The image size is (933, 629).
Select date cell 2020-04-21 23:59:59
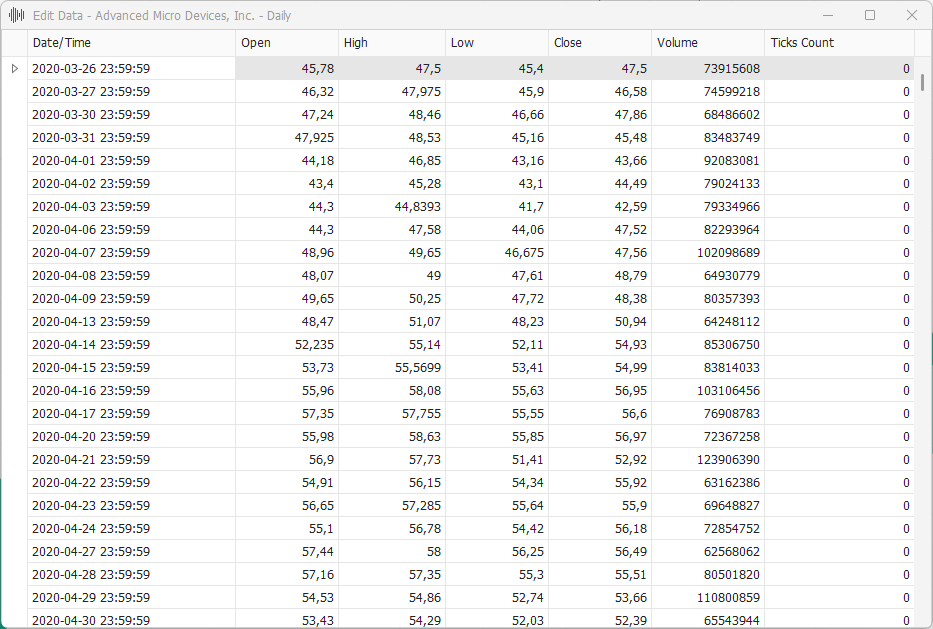coord(132,460)
